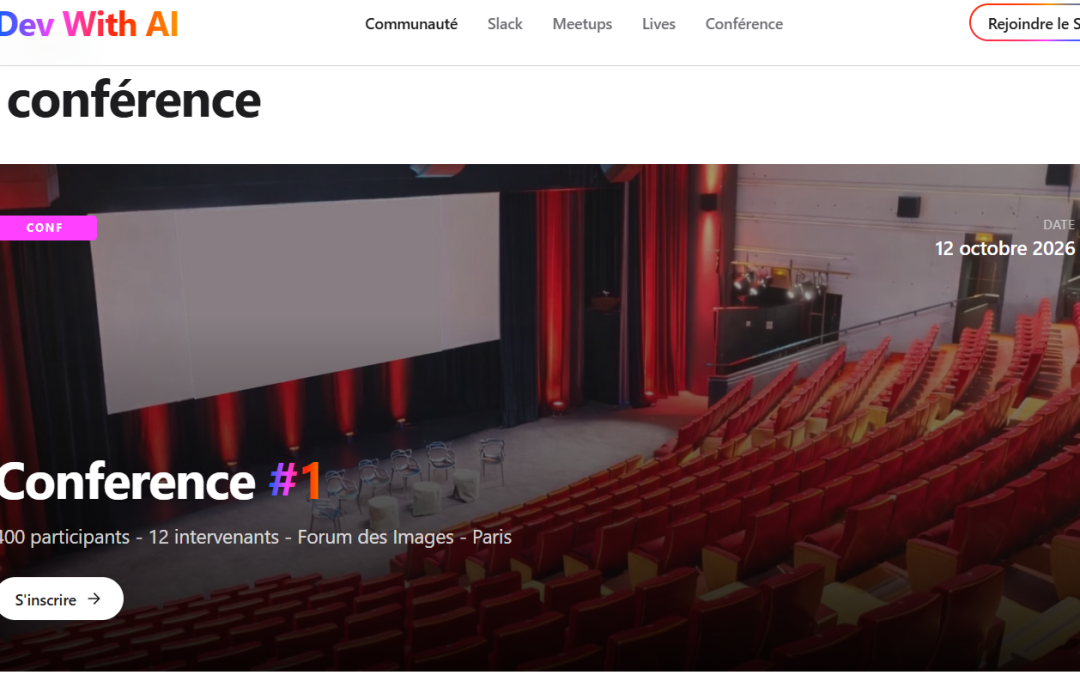Go to the Slack nav link
1080x675 pixels.
point(505,24)
